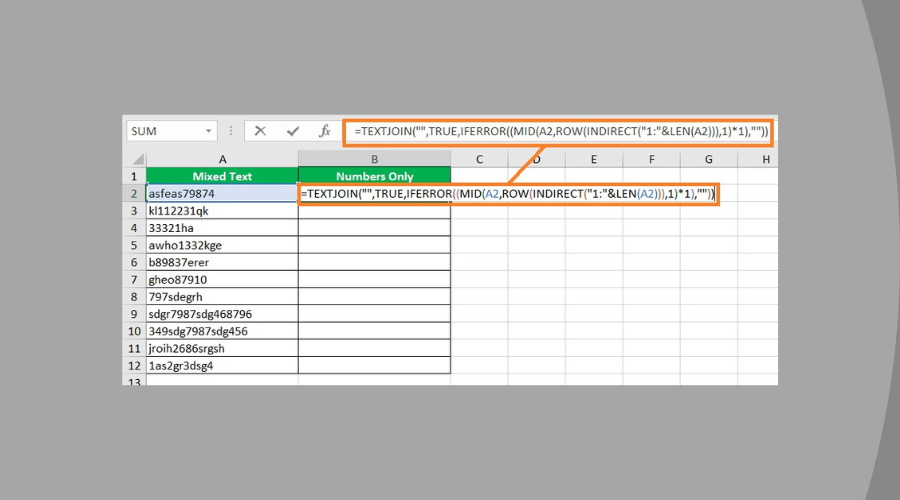This screenshot has width=900, height=500.
Task: Select empty cell B4 beside 33321ha
Action: click(x=374, y=228)
